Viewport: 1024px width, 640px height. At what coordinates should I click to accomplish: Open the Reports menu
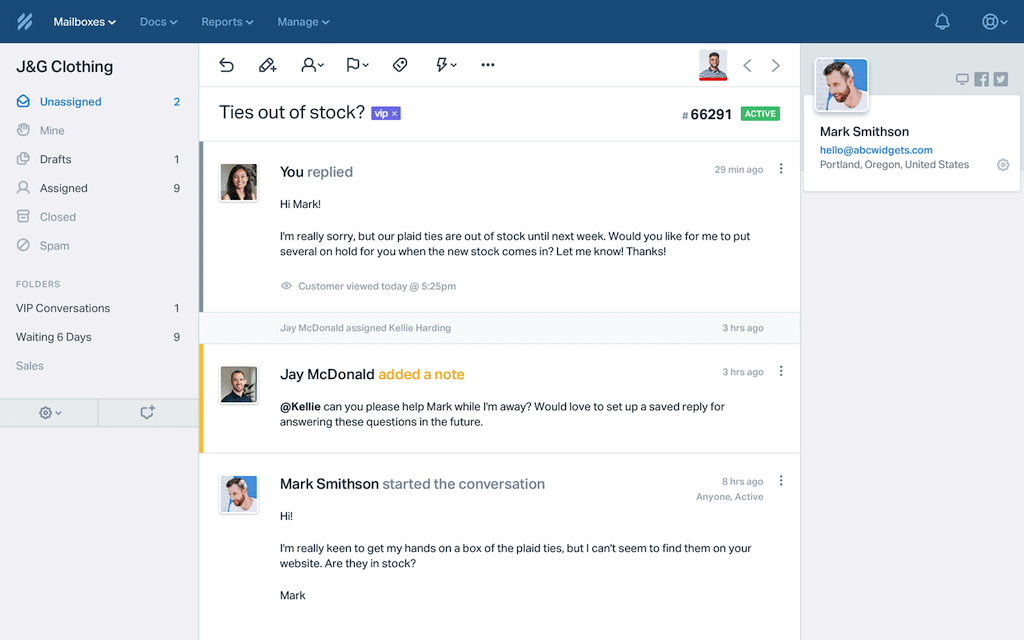coord(227,21)
